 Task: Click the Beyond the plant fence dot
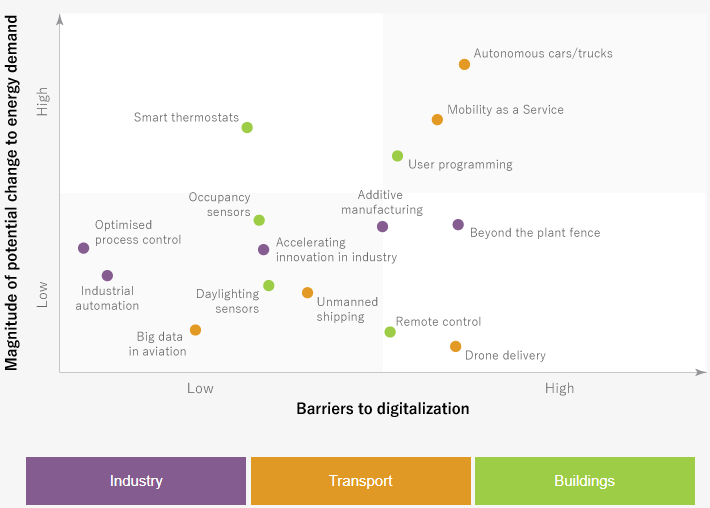click(458, 225)
